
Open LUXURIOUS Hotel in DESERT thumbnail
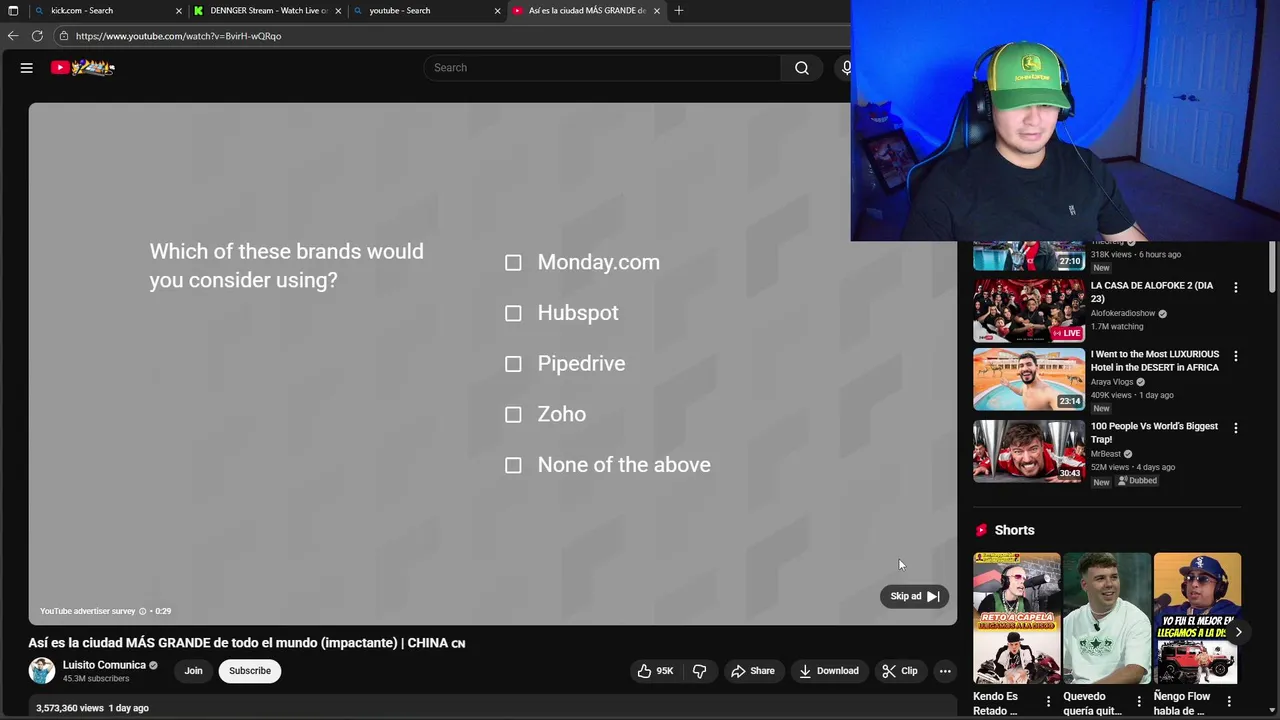coord(1029,379)
